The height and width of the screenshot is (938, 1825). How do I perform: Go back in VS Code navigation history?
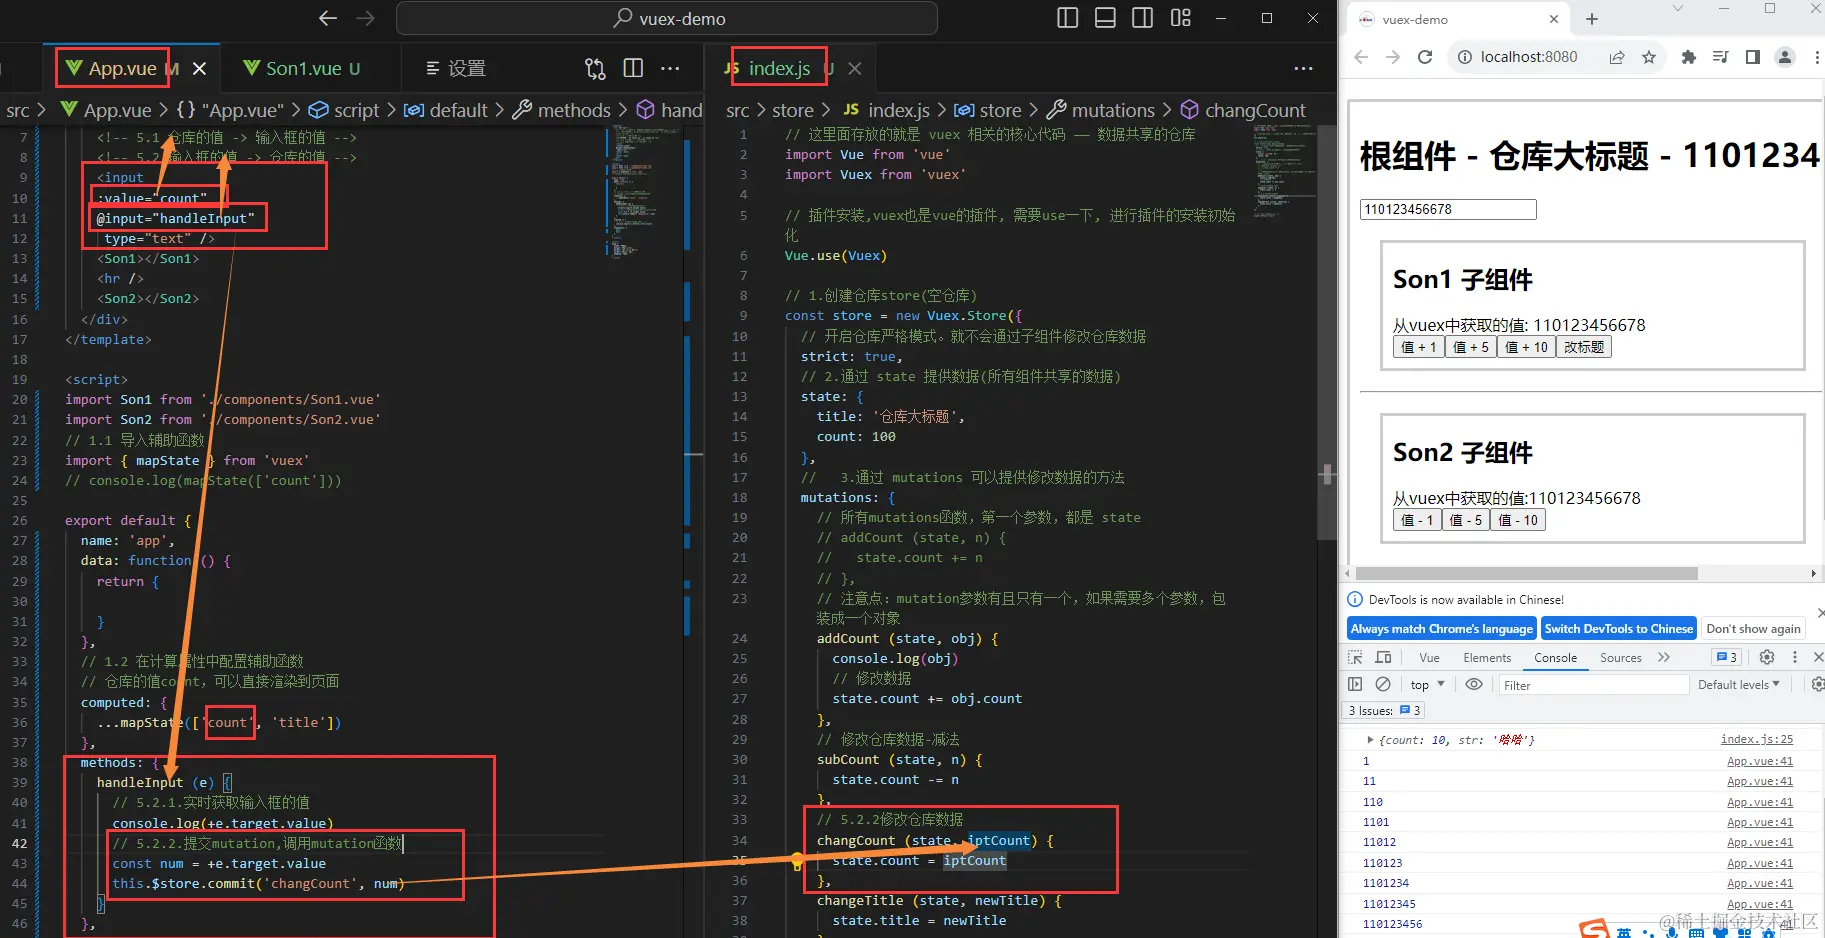[x=328, y=18]
